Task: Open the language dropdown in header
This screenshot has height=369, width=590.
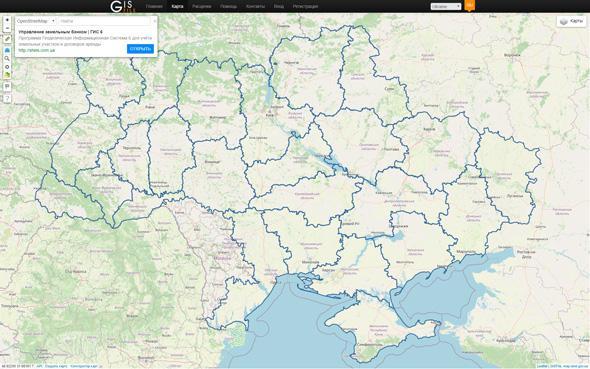Action: pyautogui.click(x=446, y=6)
